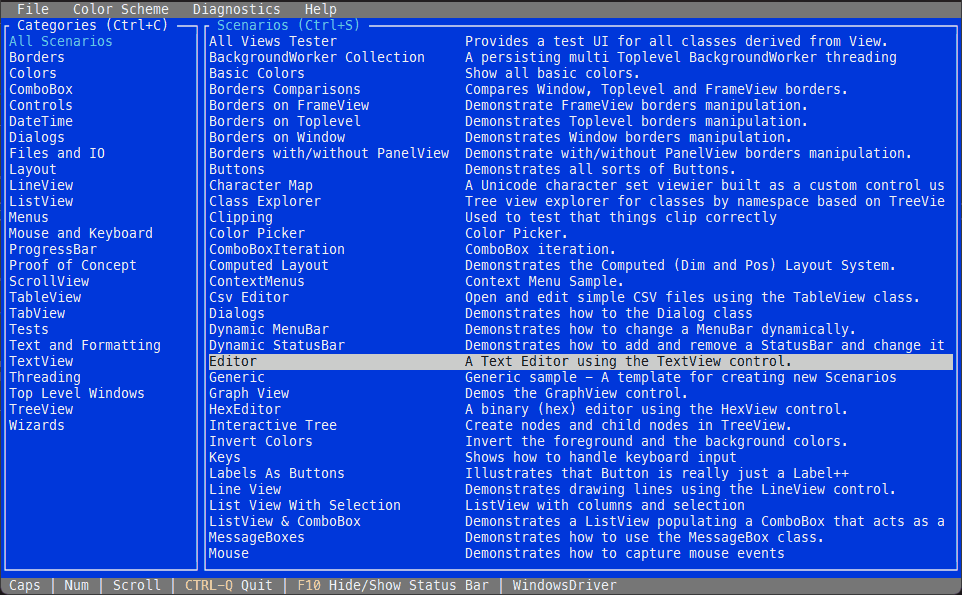Select the Clipping scenario
This screenshot has width=962, height=595.
tap(240, 217)
